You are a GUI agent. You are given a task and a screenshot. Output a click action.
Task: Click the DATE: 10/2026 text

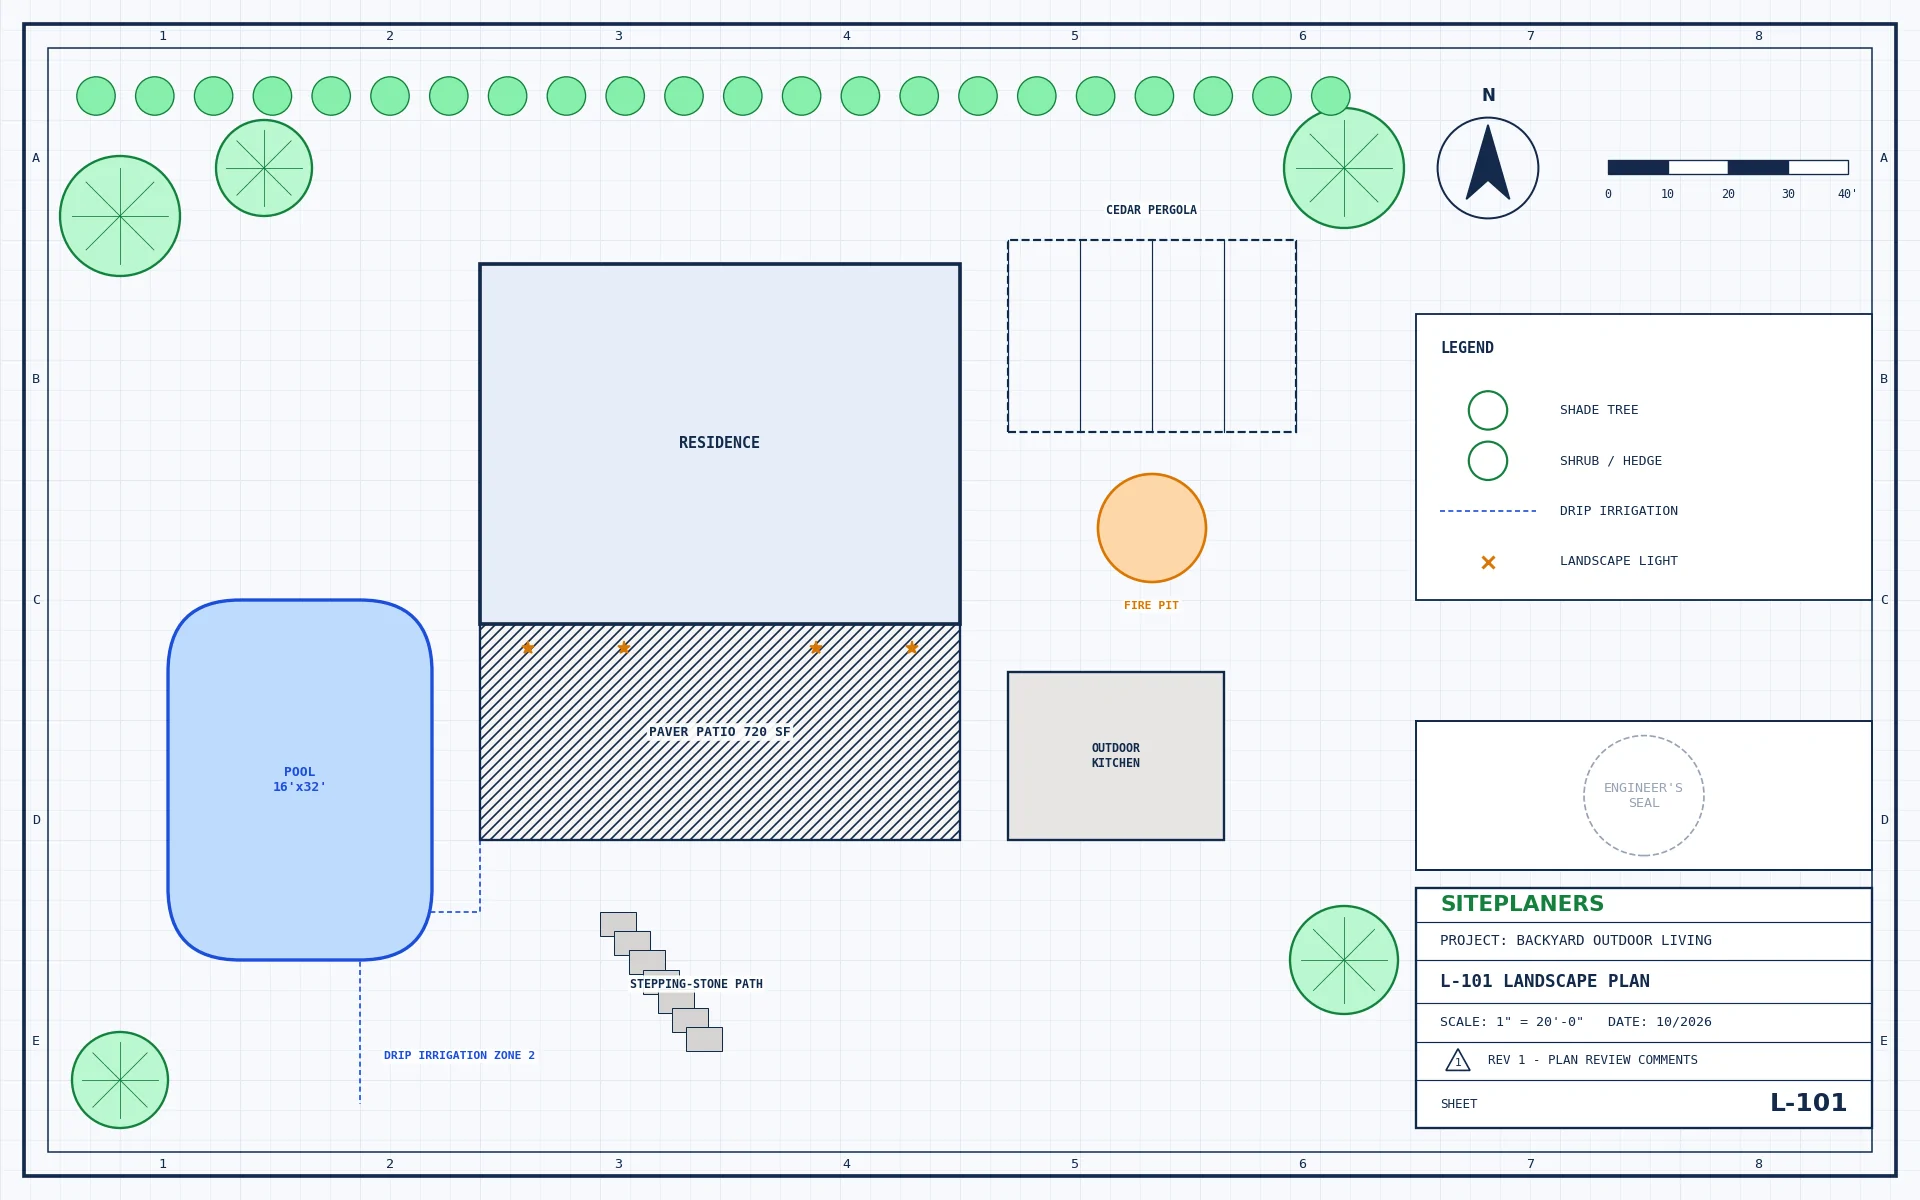tap(1660, 1022)
